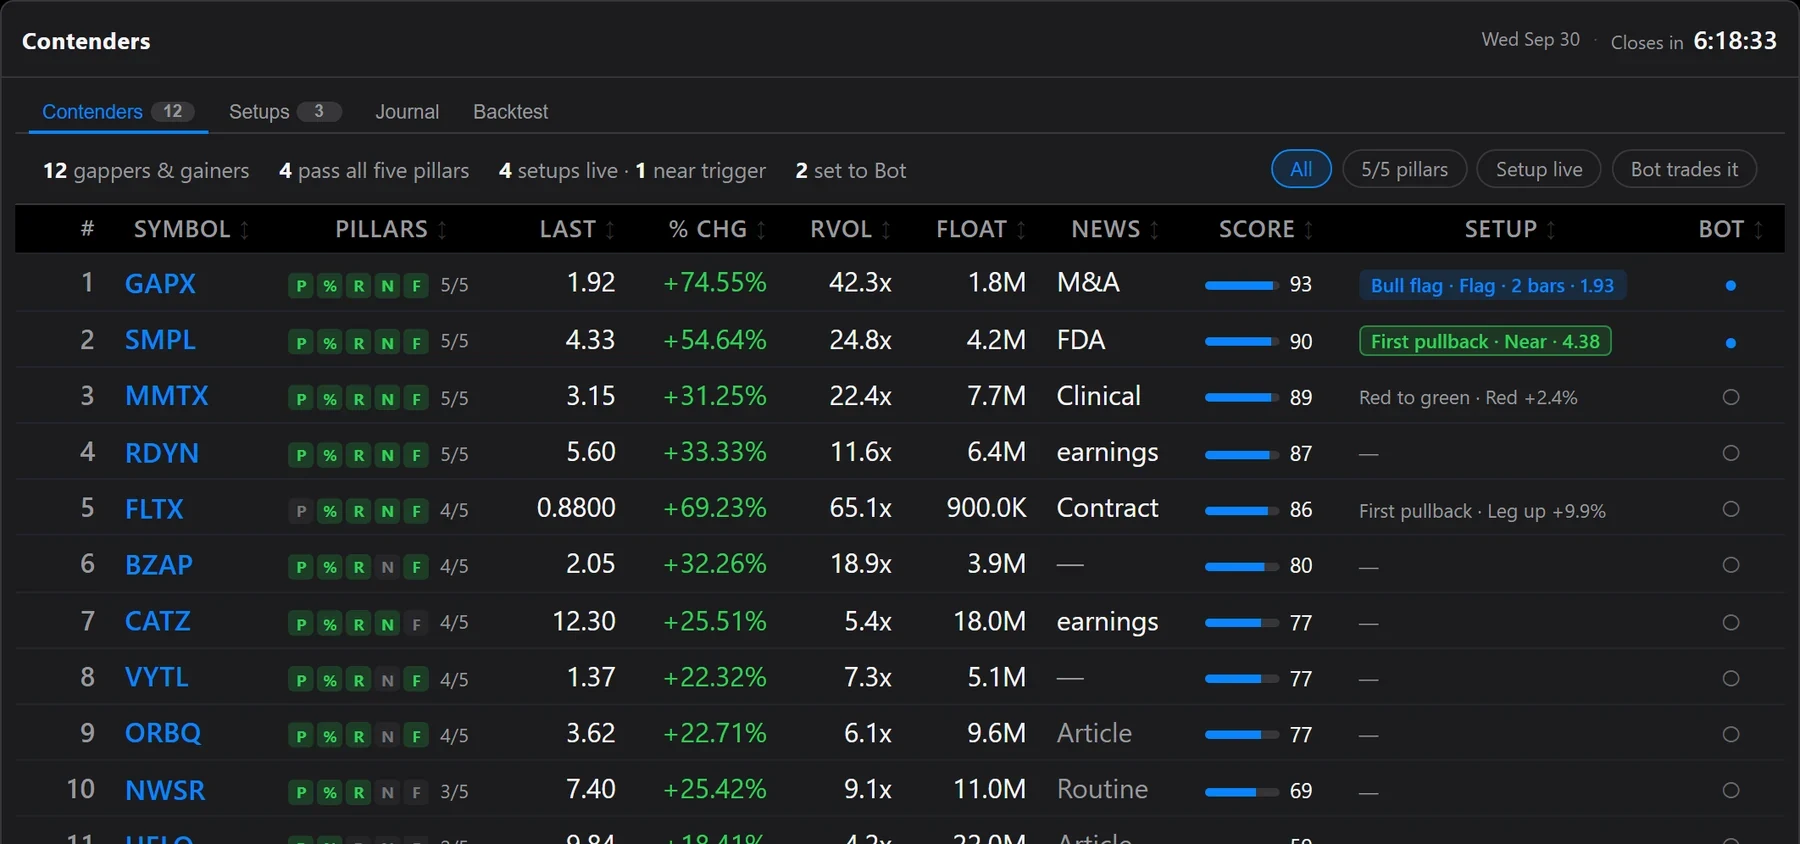
Task: Click the "+69.23%" change value for FLTX
Action: click(x=715, y=509)
